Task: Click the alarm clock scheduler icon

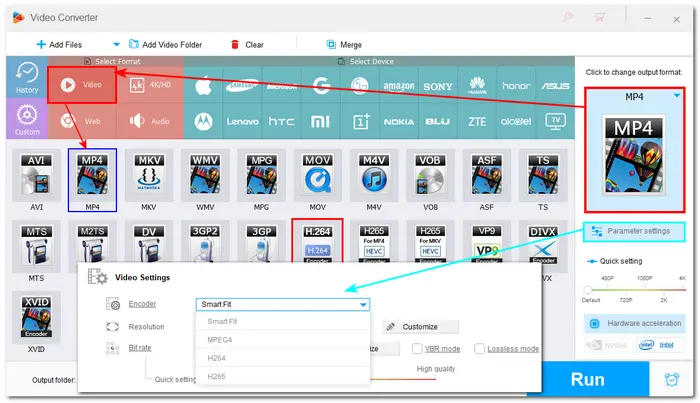Action: click(x=671, y=379)
